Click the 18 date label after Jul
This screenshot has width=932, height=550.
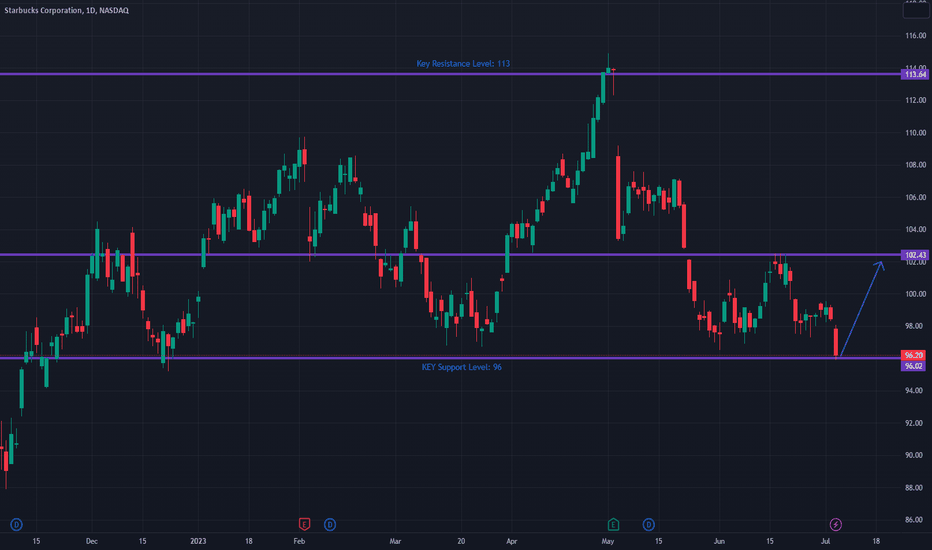click(x=876, y=541)
